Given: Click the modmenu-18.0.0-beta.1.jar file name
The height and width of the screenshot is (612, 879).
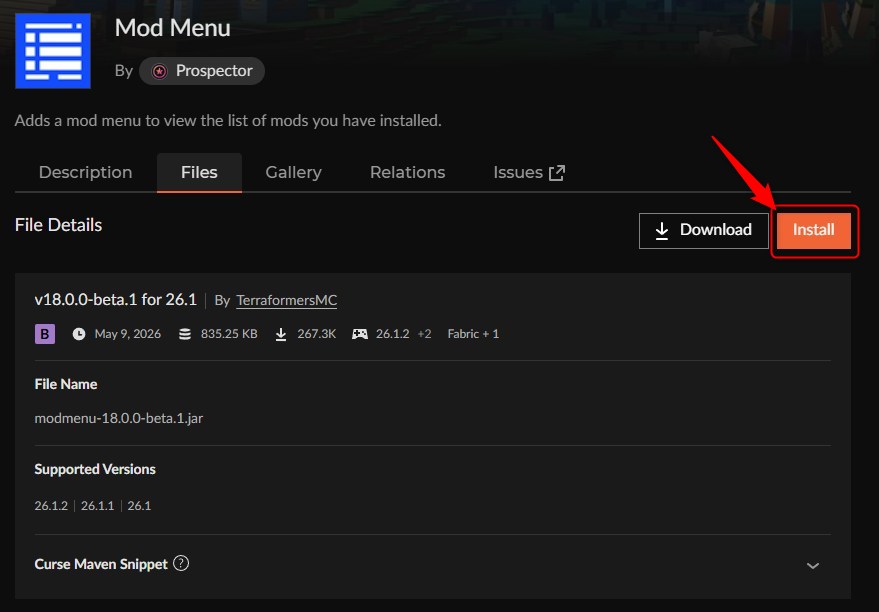Looking at the screenshot, I should pyautogui.click(x=119, y=419).
